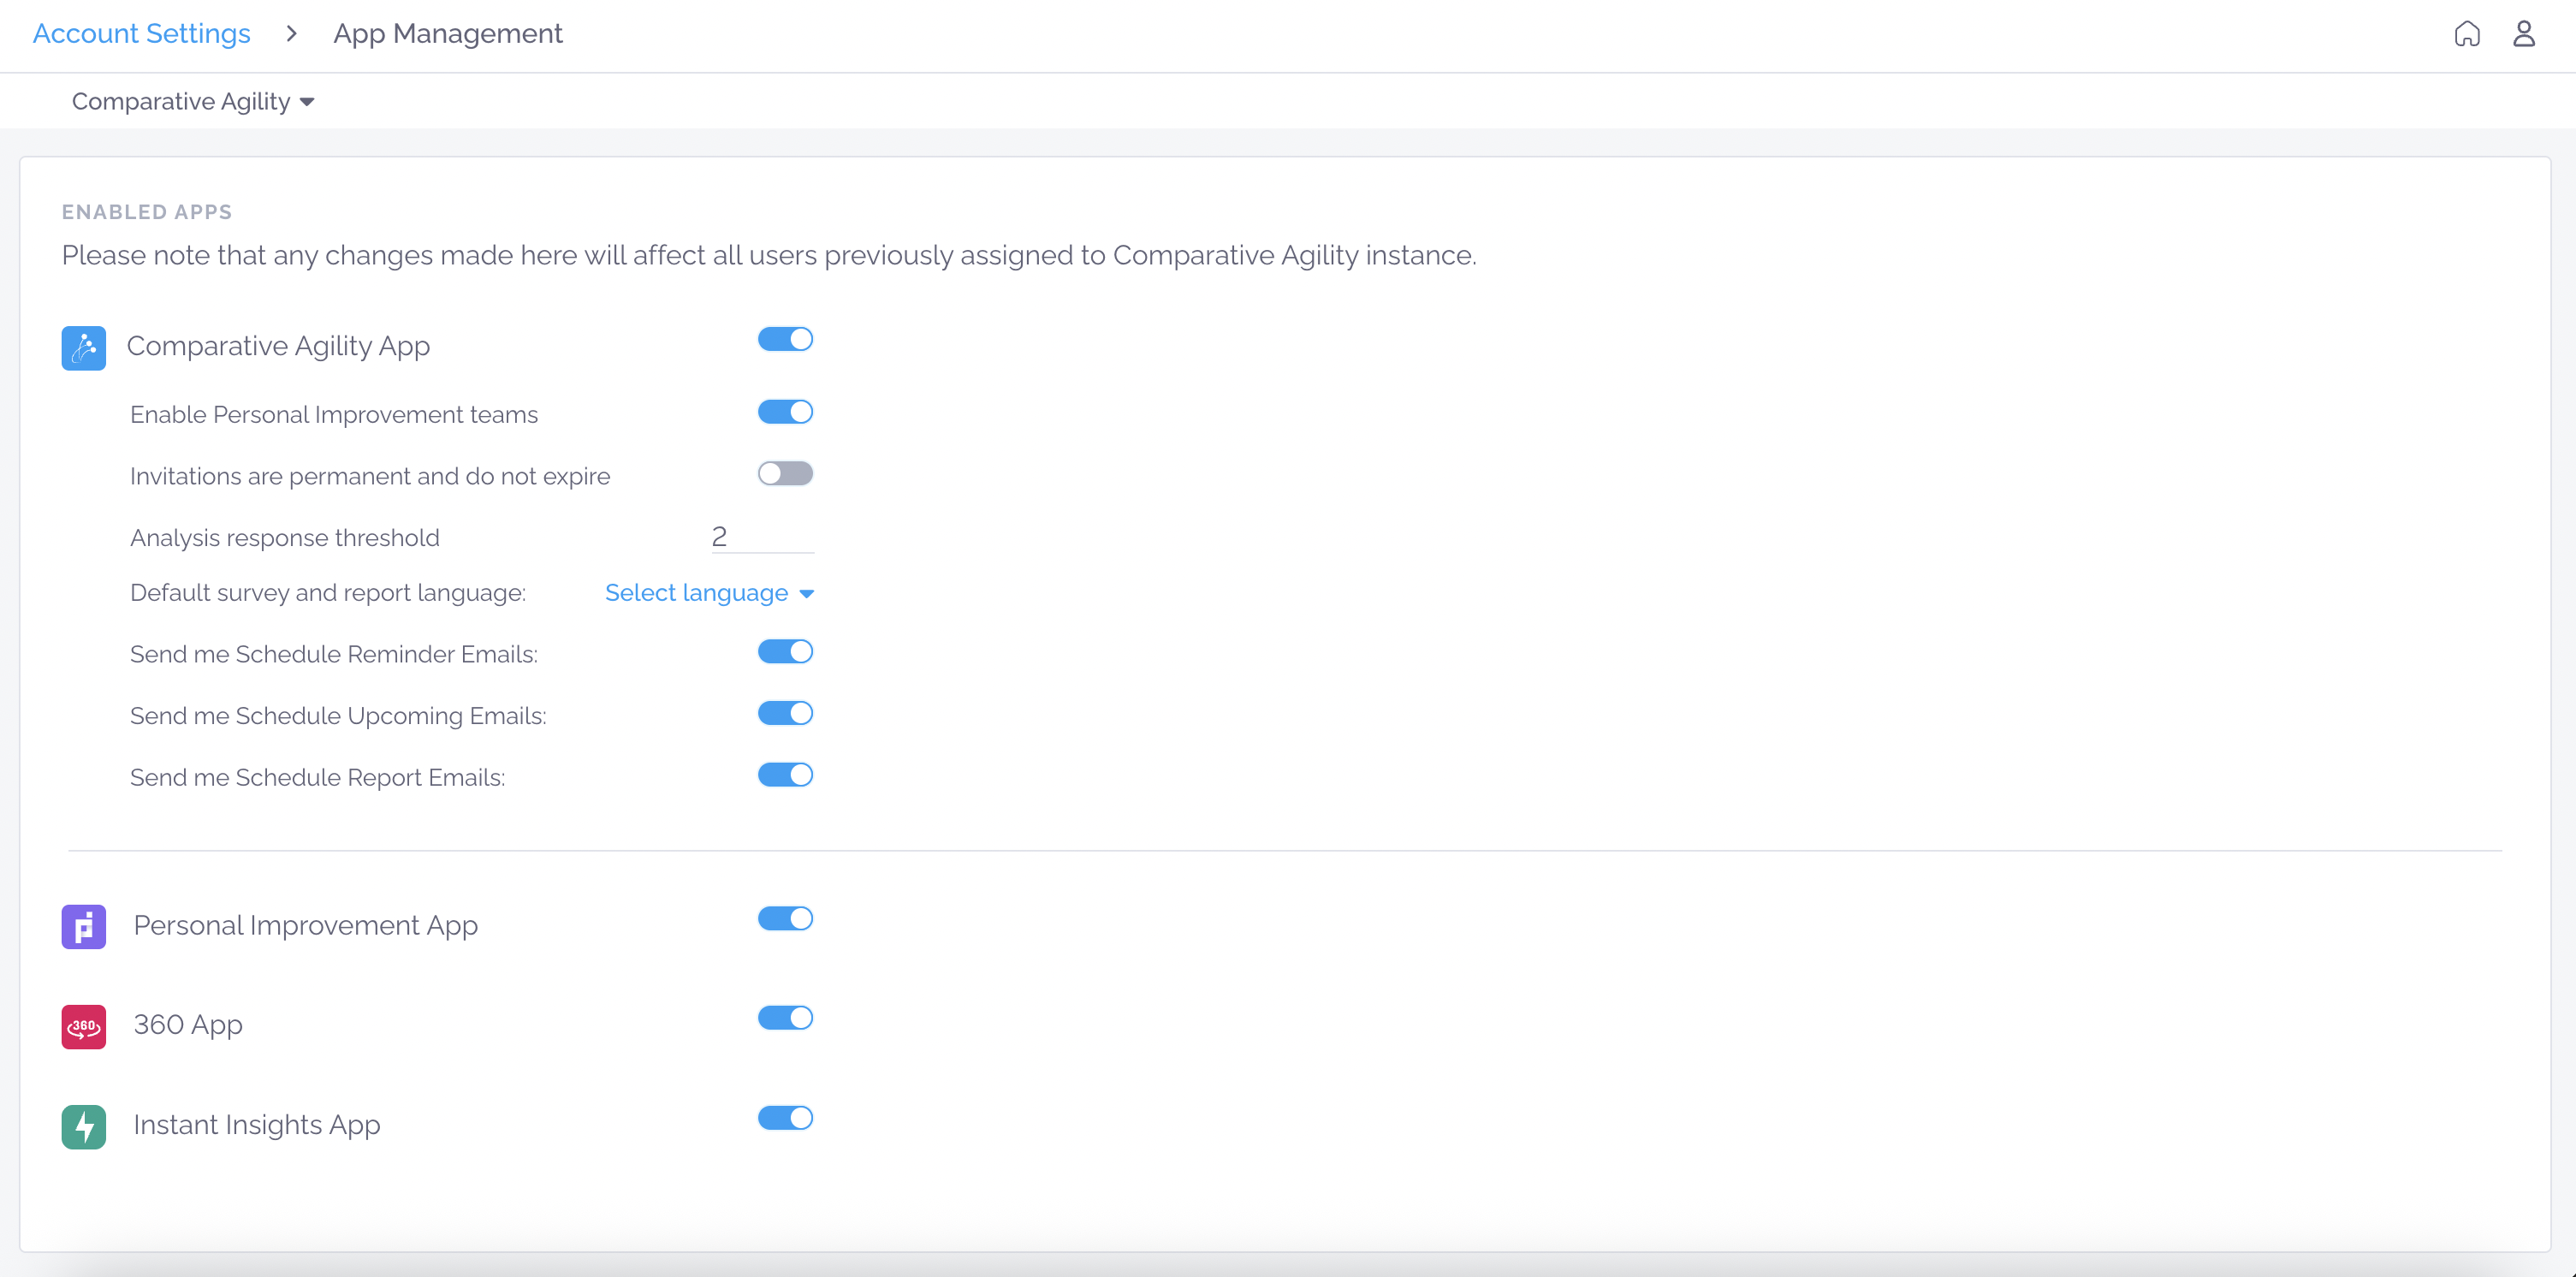
Task: Click the Instant Insights lightning icon
Action: 84,1127
